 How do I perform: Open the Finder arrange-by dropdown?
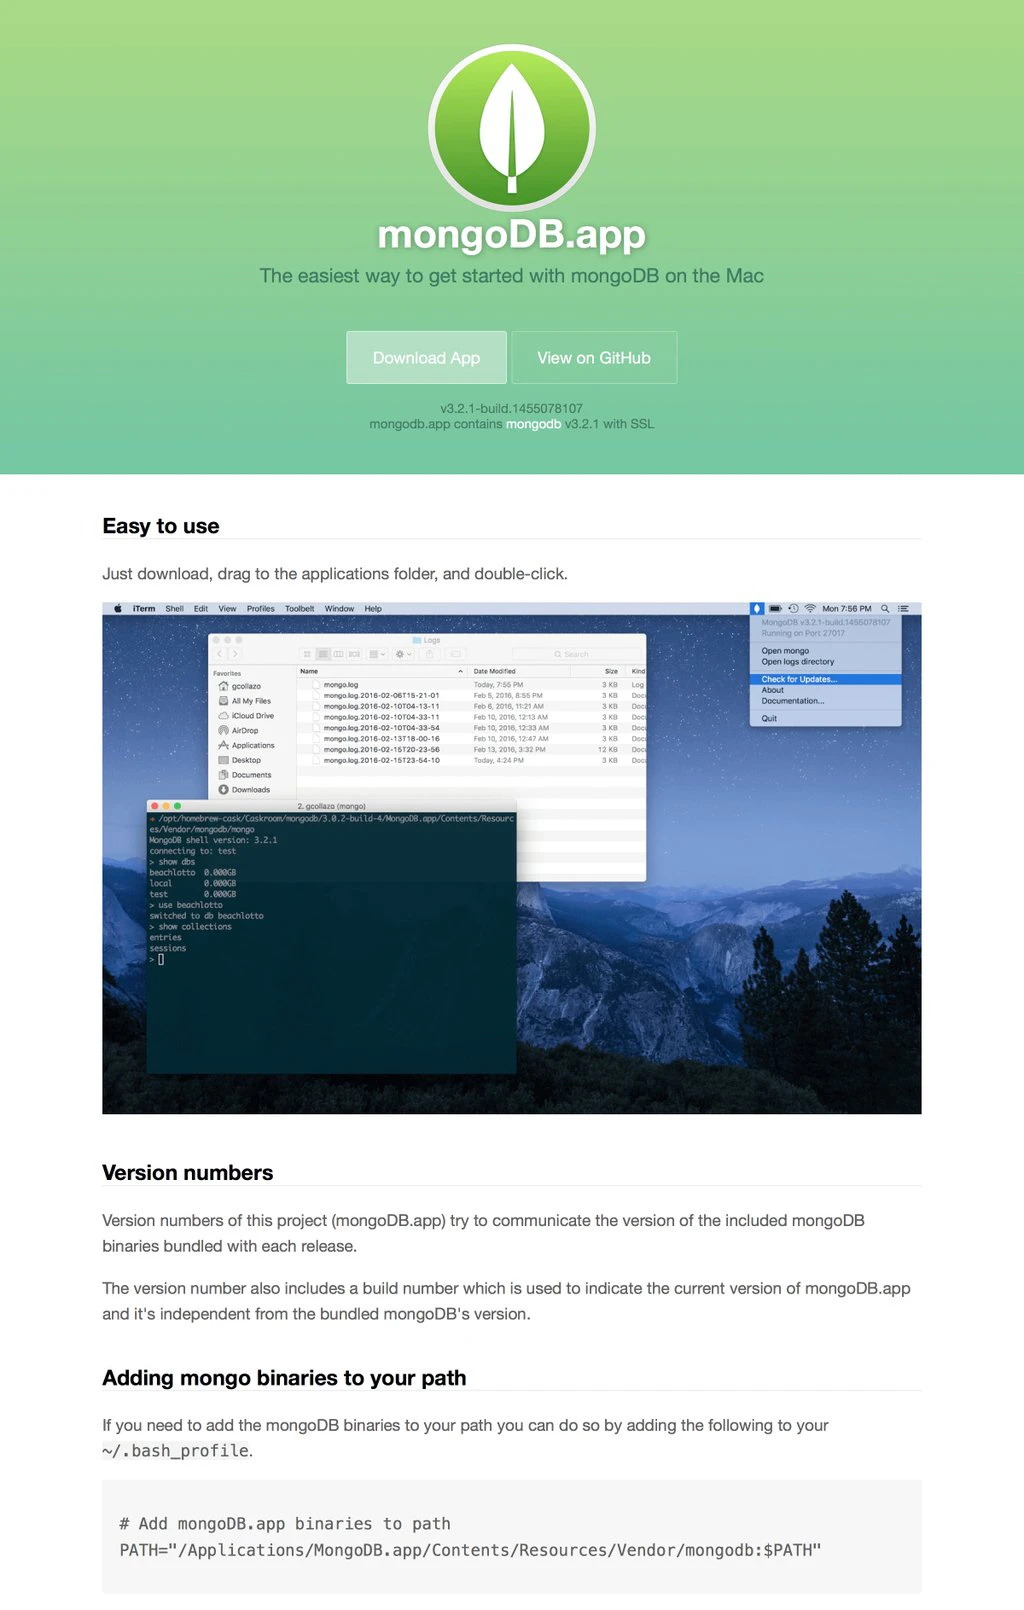(x=378, y=654)
